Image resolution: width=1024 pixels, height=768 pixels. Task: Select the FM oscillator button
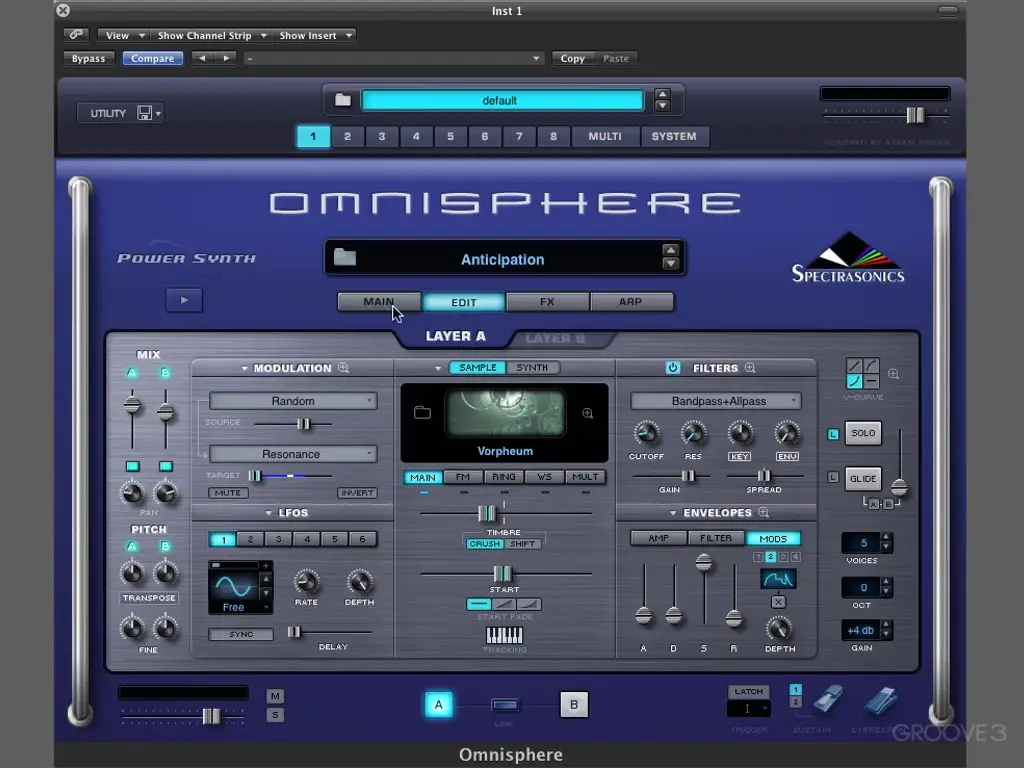pyautogui.click(x=463, y=477)
